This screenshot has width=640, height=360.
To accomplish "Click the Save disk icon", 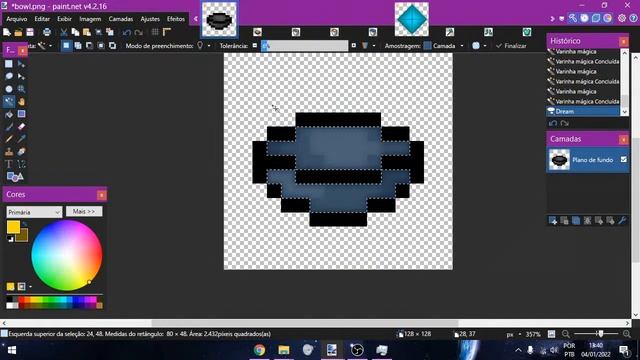I will coord(30,32).
